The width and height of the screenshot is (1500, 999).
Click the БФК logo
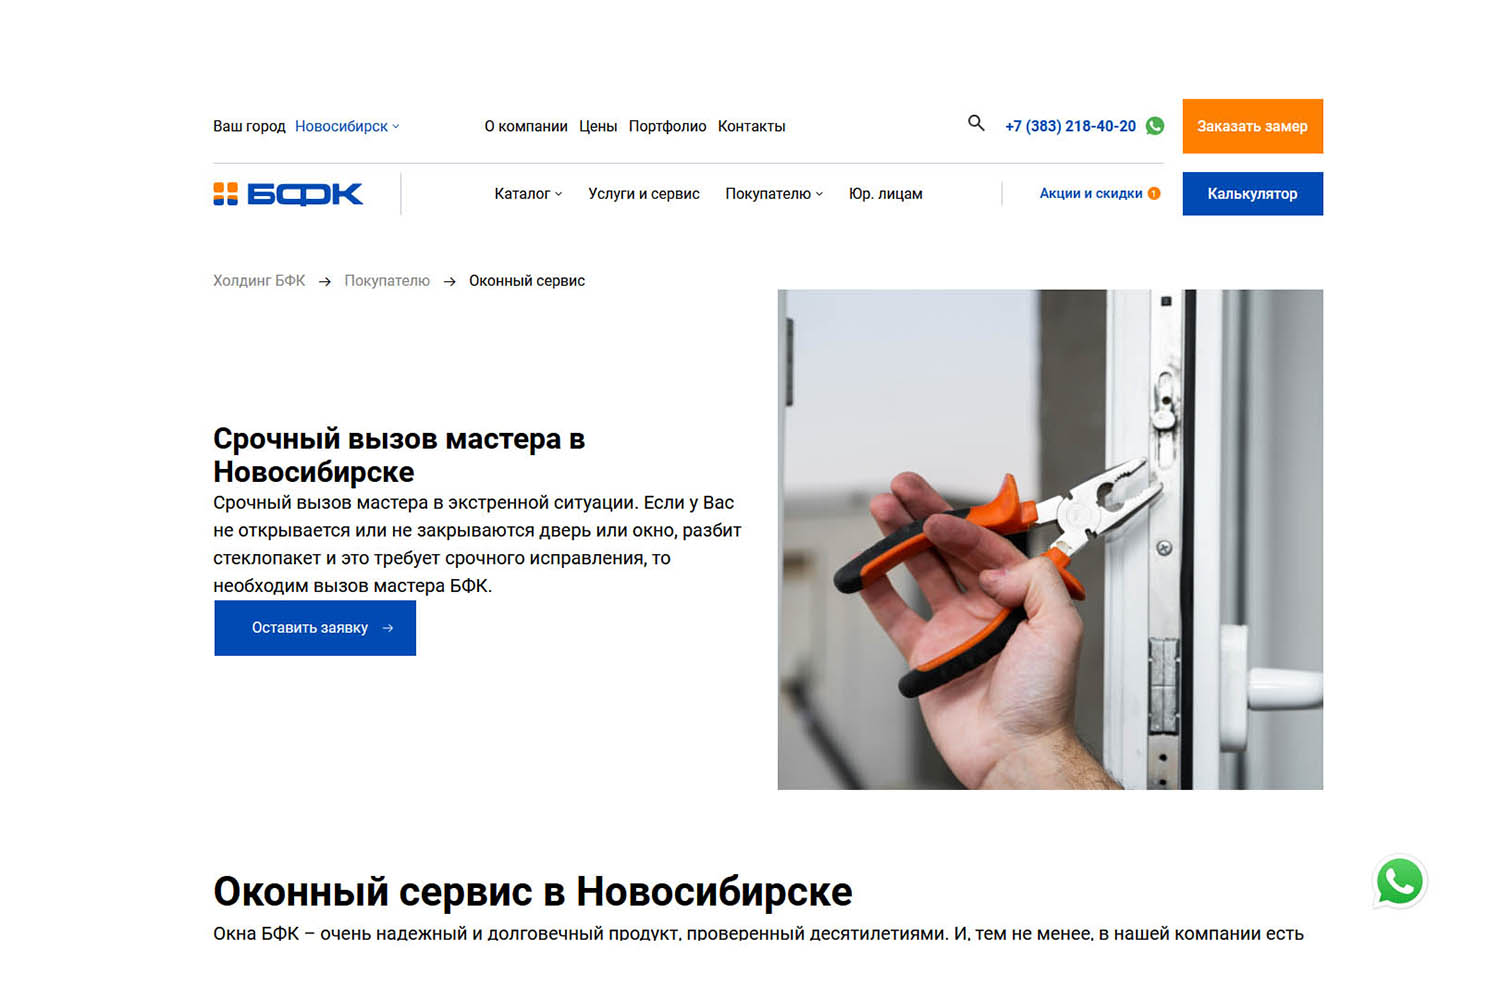point(288,194)
